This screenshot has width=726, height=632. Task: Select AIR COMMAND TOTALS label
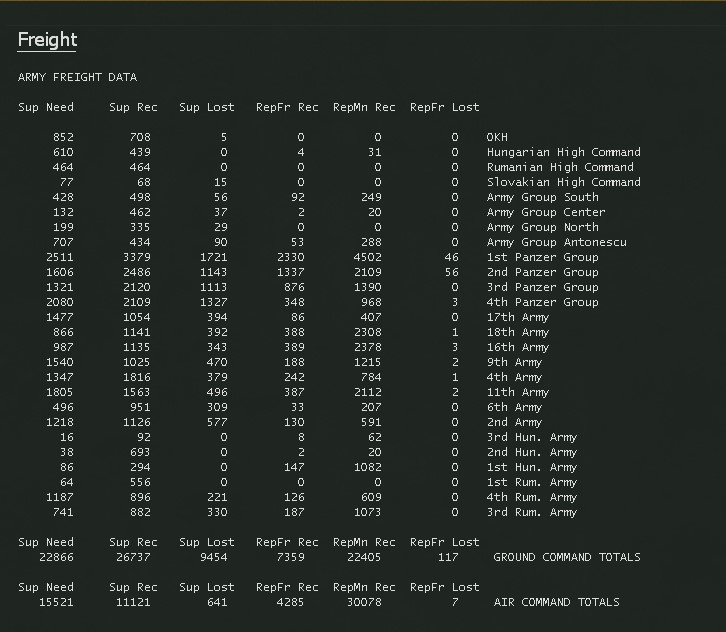(556, 602)
